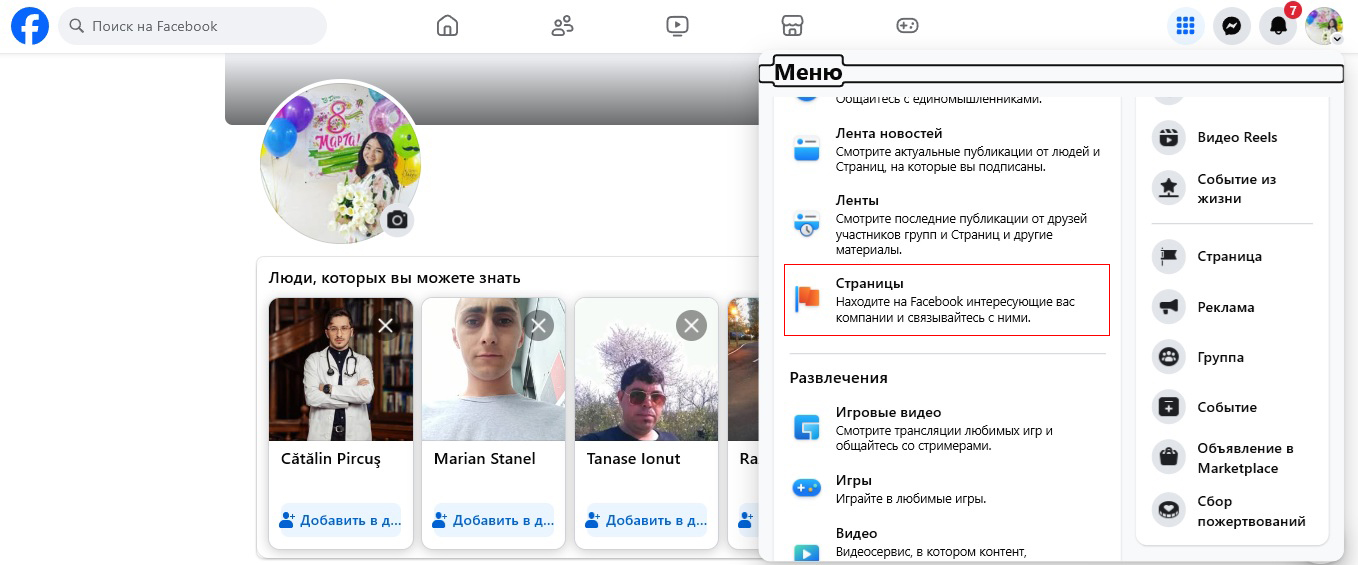Click the Лента новостей icon
This screenshot has width=1358, height=565.
click(x=806, y=150)
